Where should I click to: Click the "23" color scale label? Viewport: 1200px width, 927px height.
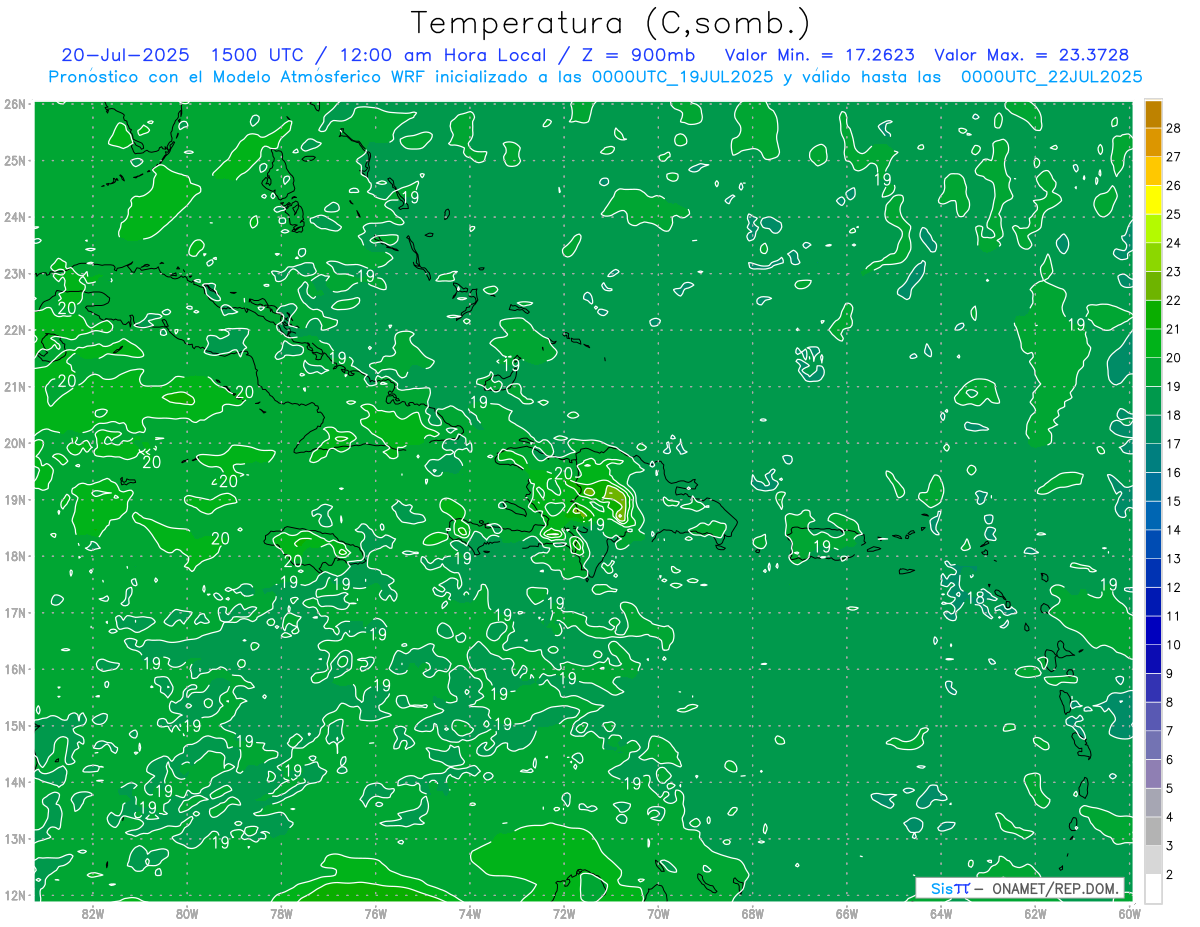click(x=1174, y=272)
